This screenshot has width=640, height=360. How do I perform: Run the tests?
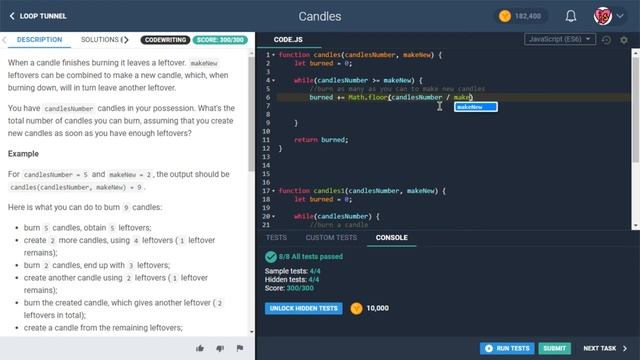point(507,348)
